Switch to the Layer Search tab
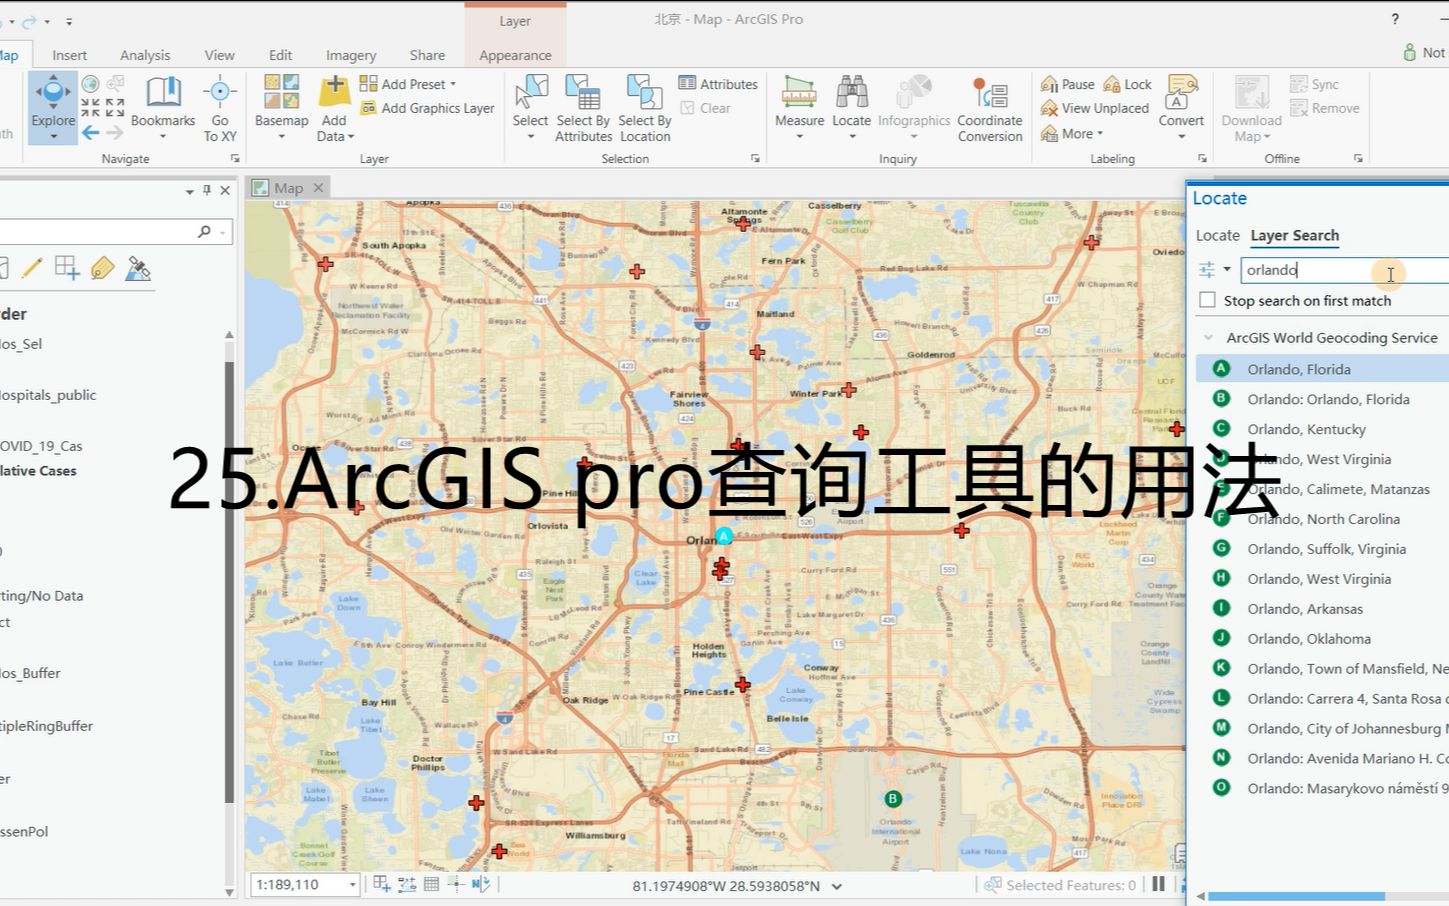The image size is (1449, 906). (1295, 235)
